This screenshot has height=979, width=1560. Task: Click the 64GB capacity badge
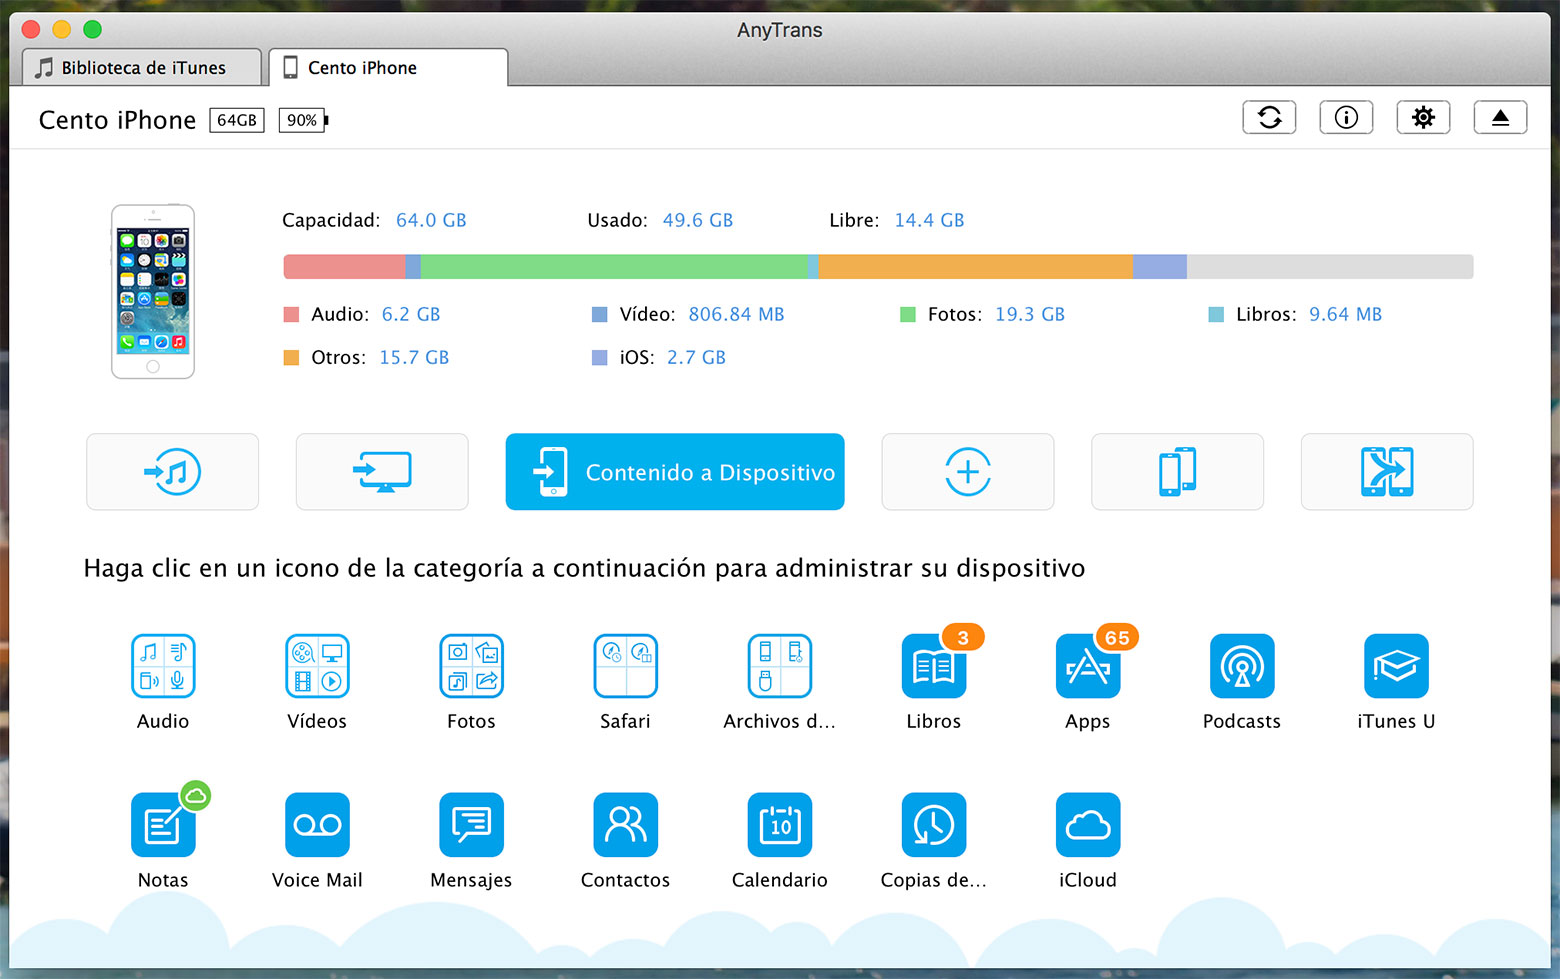(x=237, y=120)
